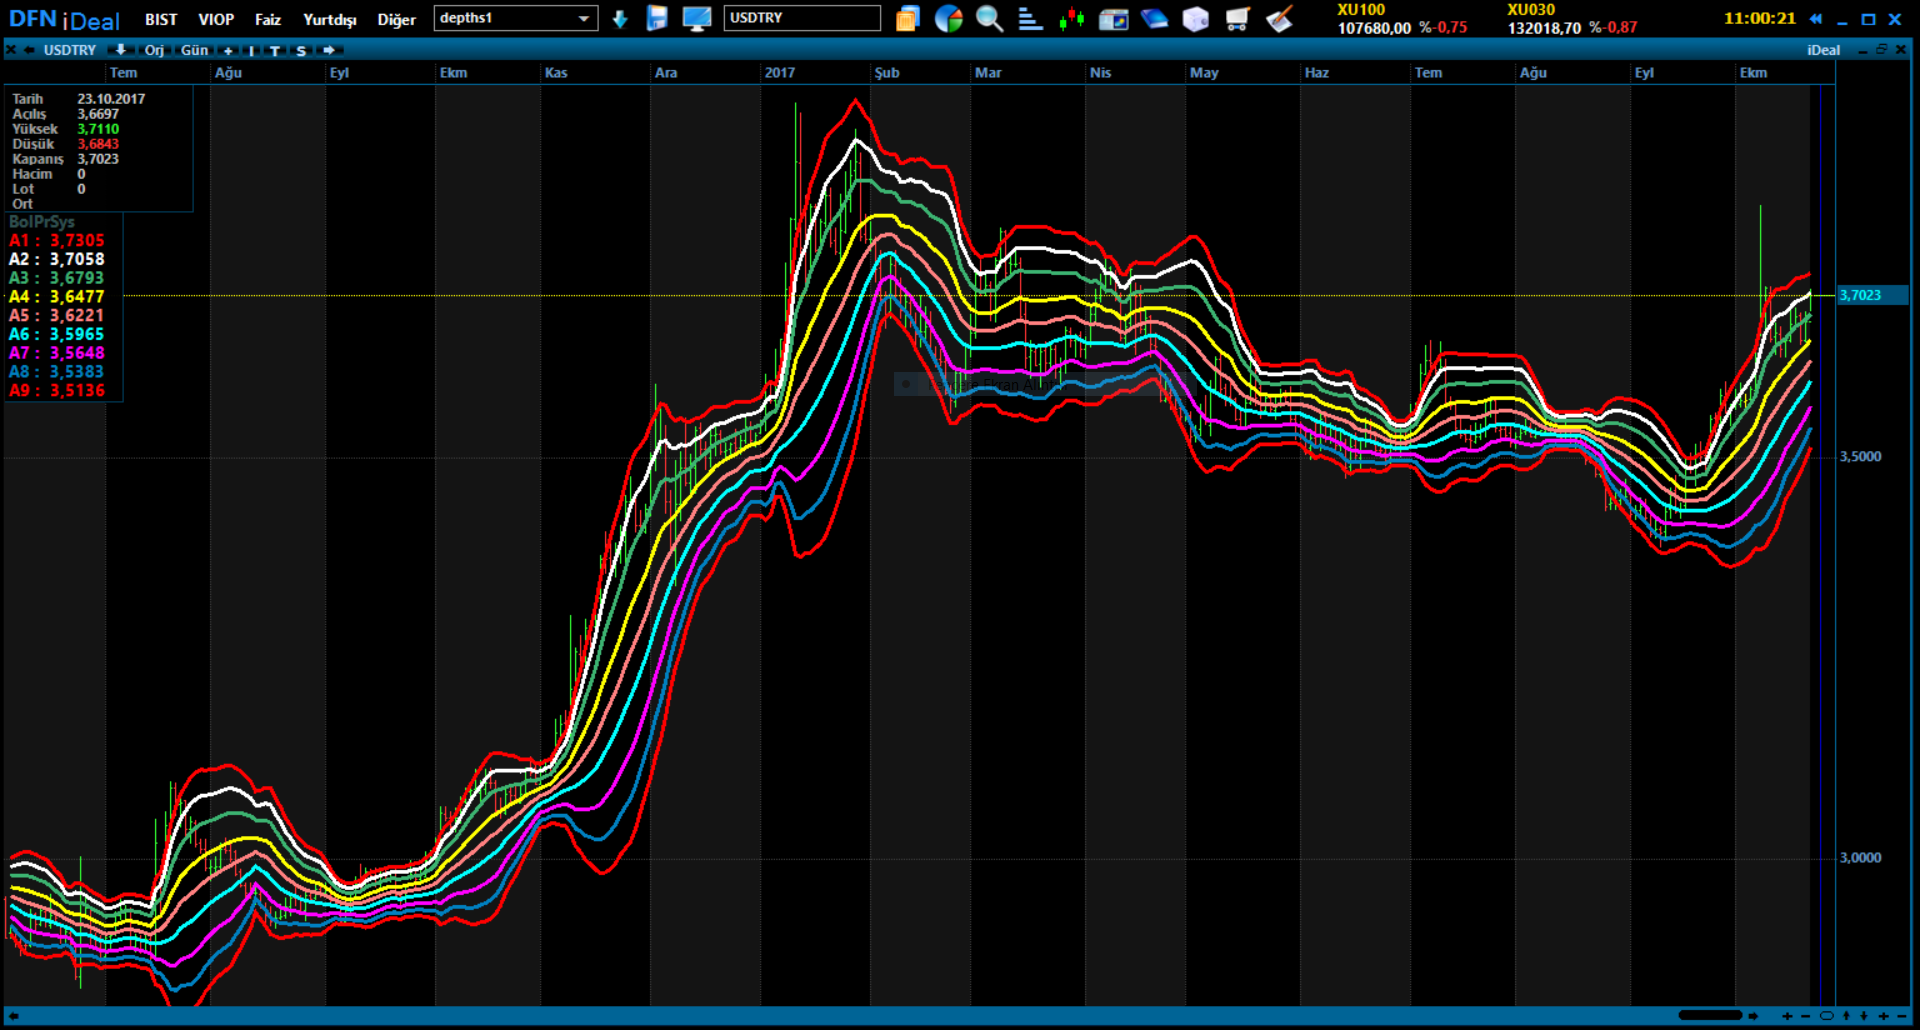The width and height of the screenshot is (1920, 1030).
Task: Click the down-arrow button in chart toolbar
Action: click(120, 50)
